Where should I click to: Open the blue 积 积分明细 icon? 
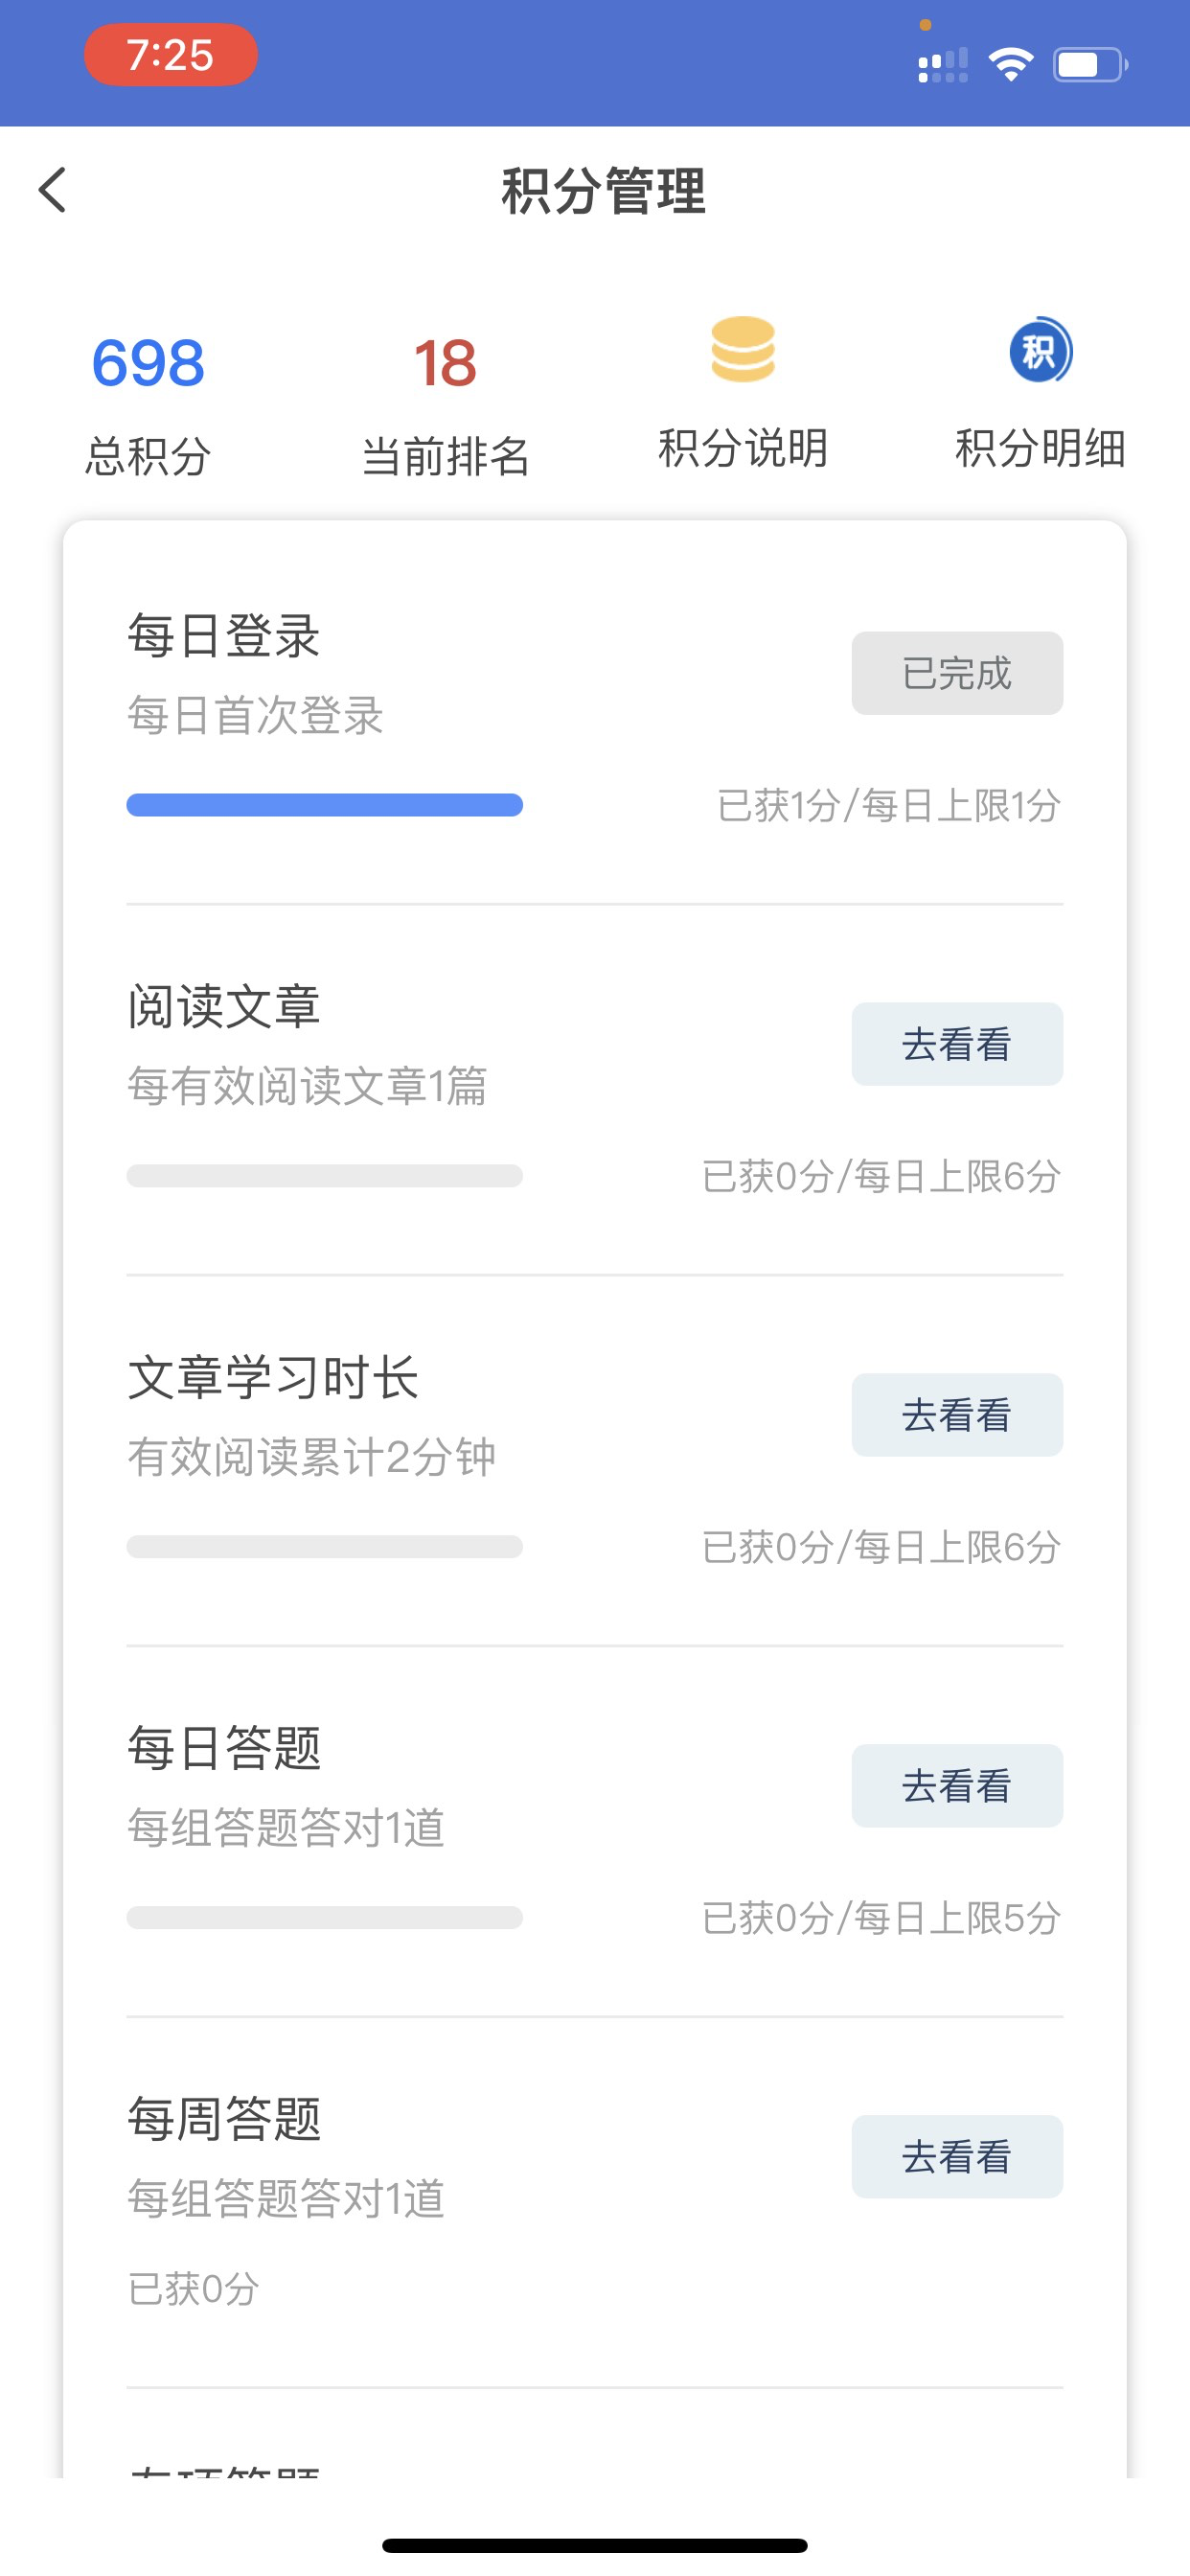pos(1040,350)
